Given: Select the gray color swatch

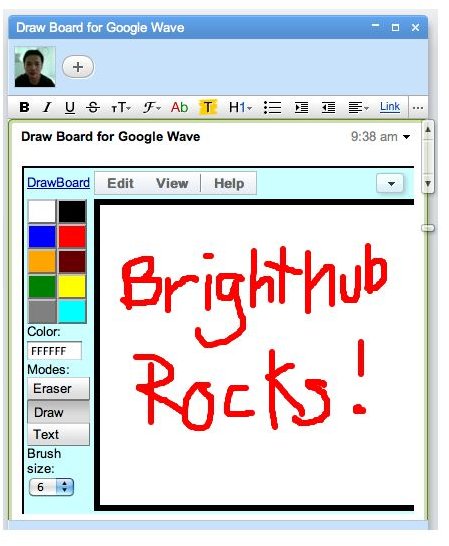Looking at the screenshot, I should 42,311.
